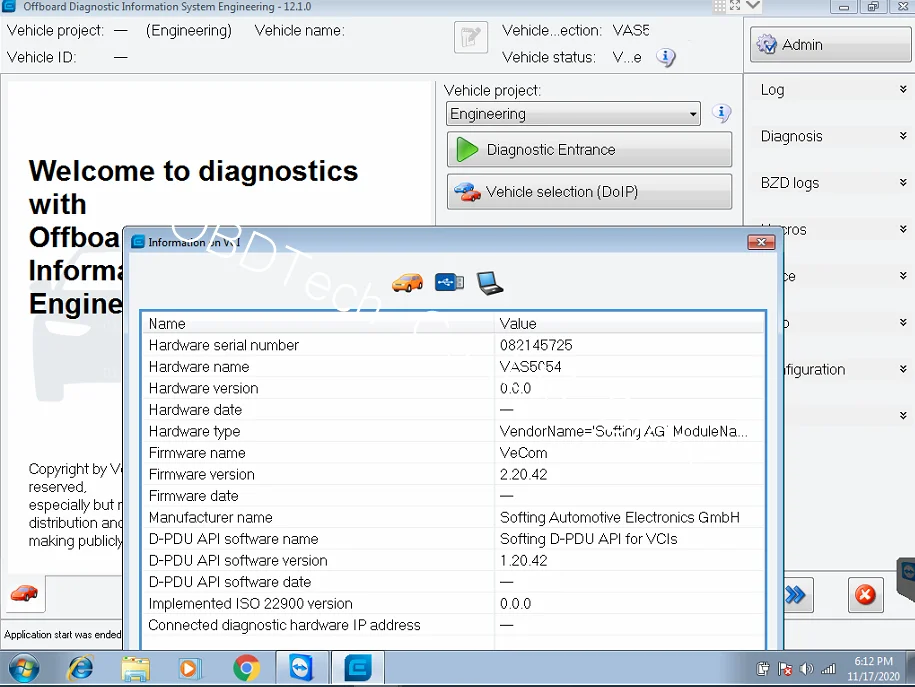The image size is (915, 687).
Task: Open the Windows Start menu
Action: 24,668
